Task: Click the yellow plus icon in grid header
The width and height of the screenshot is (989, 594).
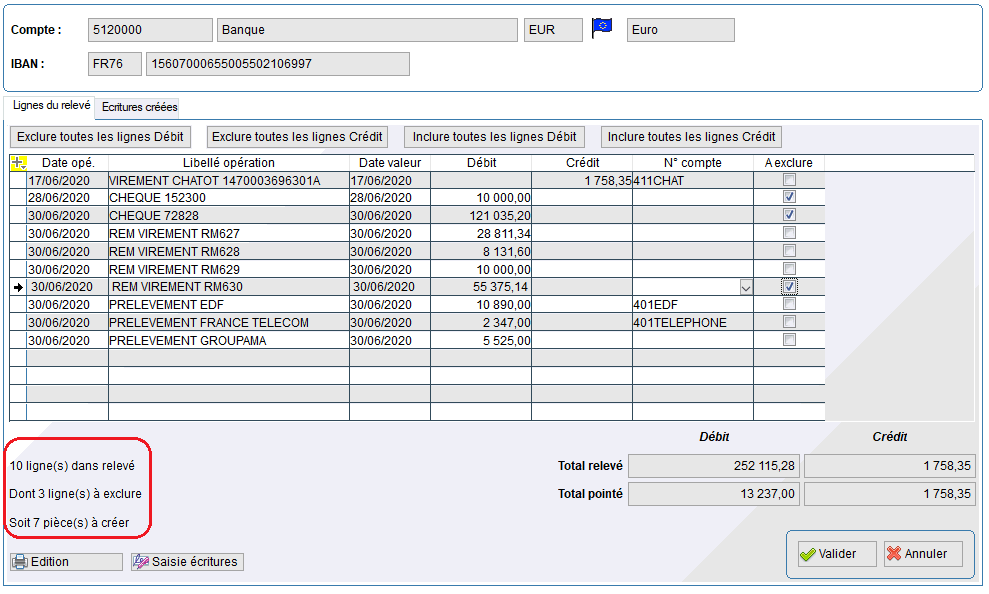Action: (x=18, y=163)
